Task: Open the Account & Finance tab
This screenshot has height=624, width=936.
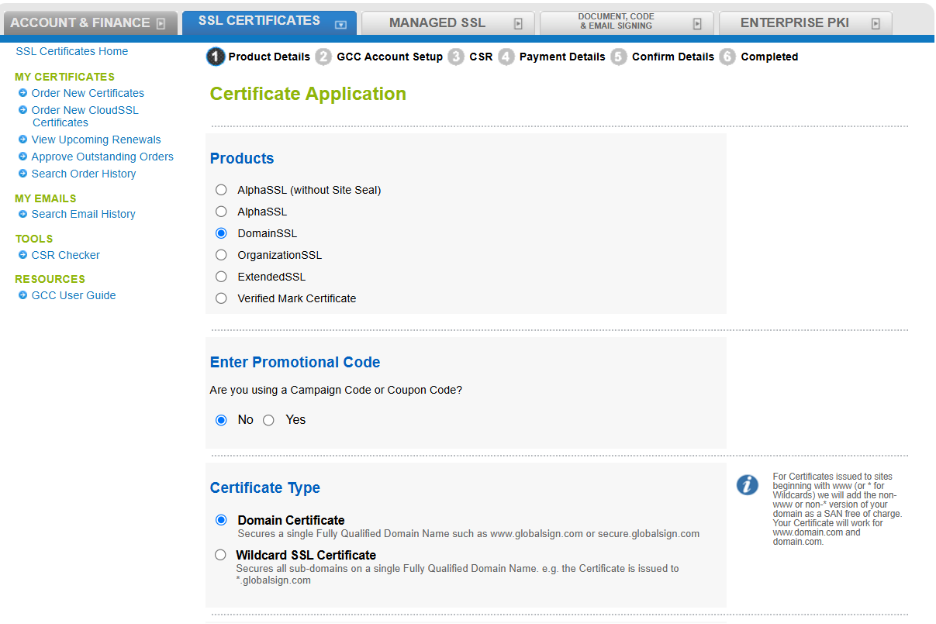Action: pyautogui.click(x=80, y=23)
